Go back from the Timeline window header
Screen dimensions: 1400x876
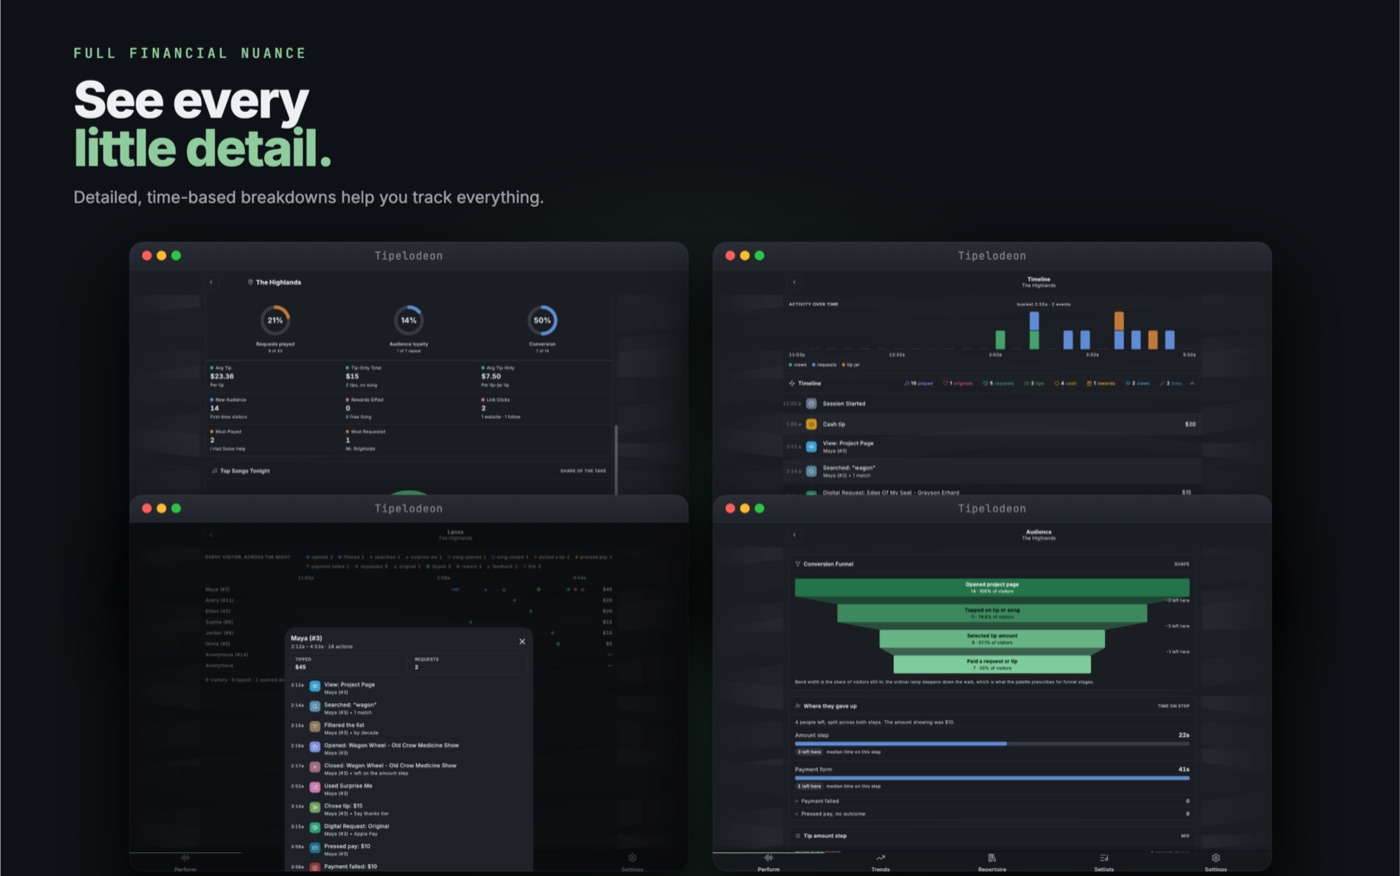click(794, 282)
